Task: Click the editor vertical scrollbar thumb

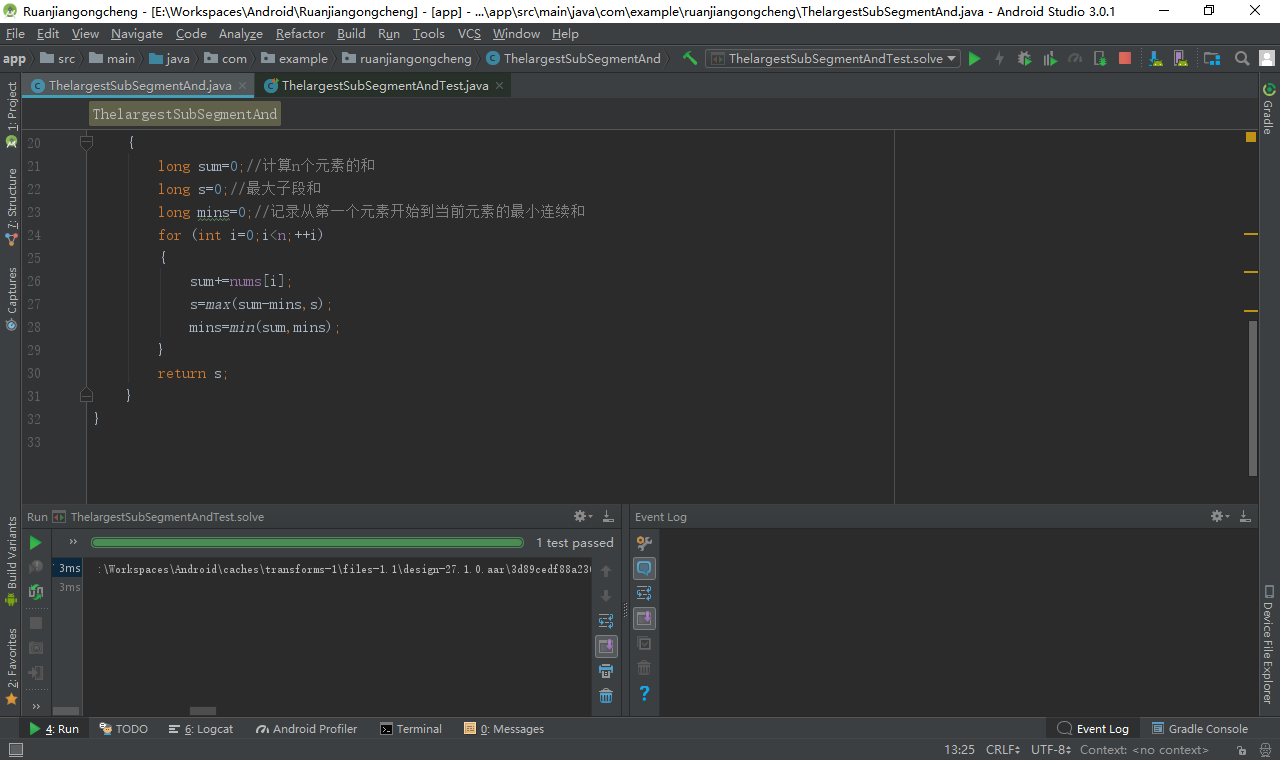Action: 1254,398
